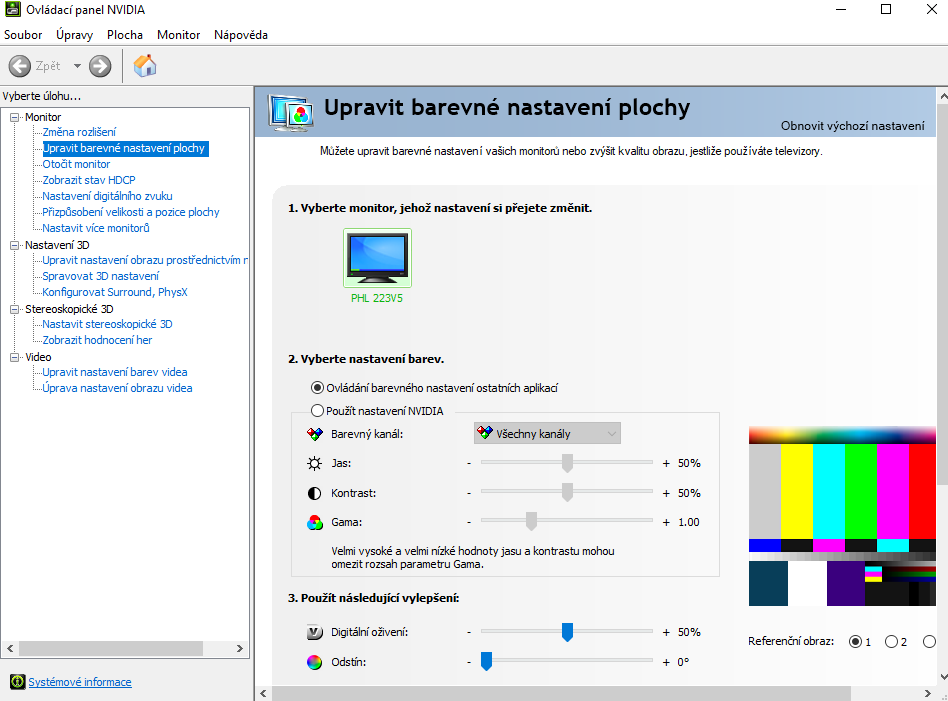Click the Digitální oživení icon
948x701 pixels.
[x=314, y=632]
